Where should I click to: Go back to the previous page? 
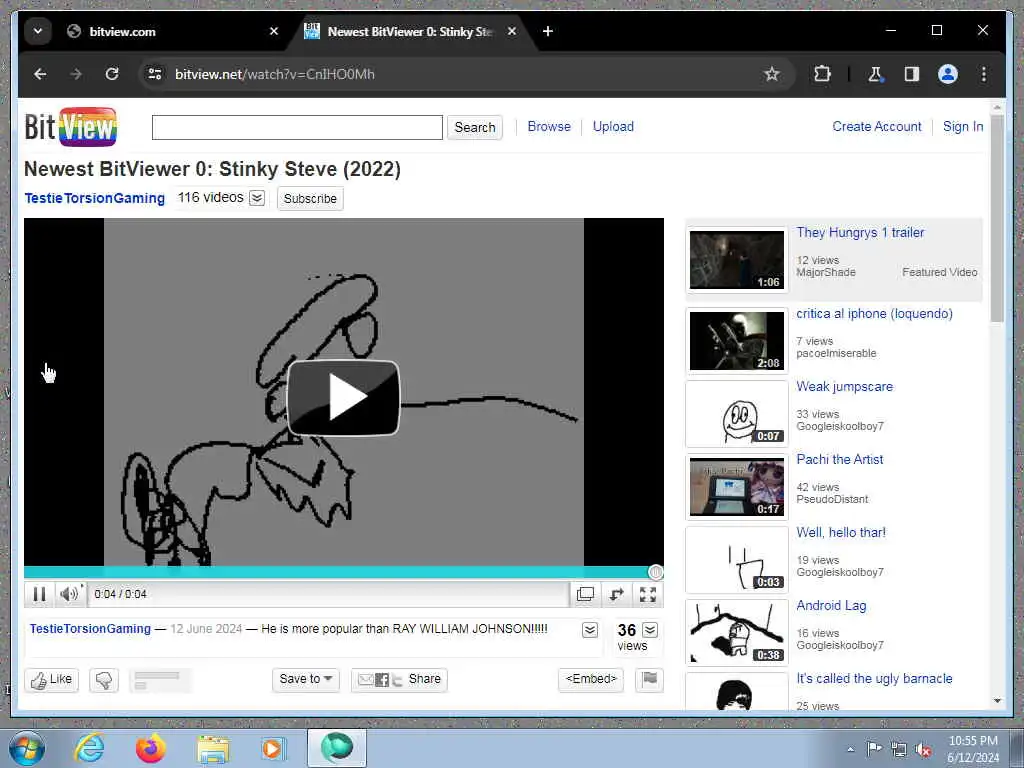click(x=40, y=74)
